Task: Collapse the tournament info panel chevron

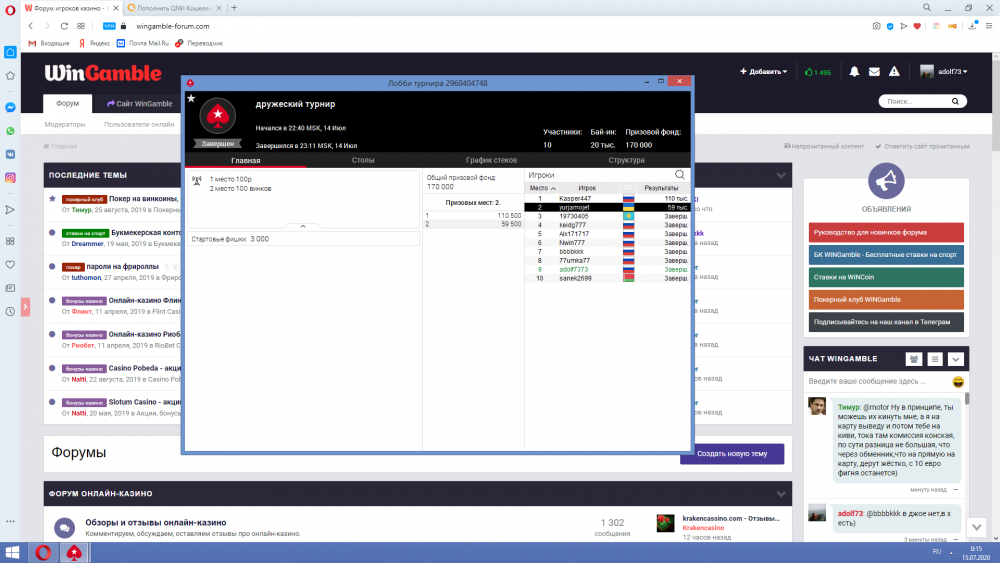Action: click(x=303, y=227)
